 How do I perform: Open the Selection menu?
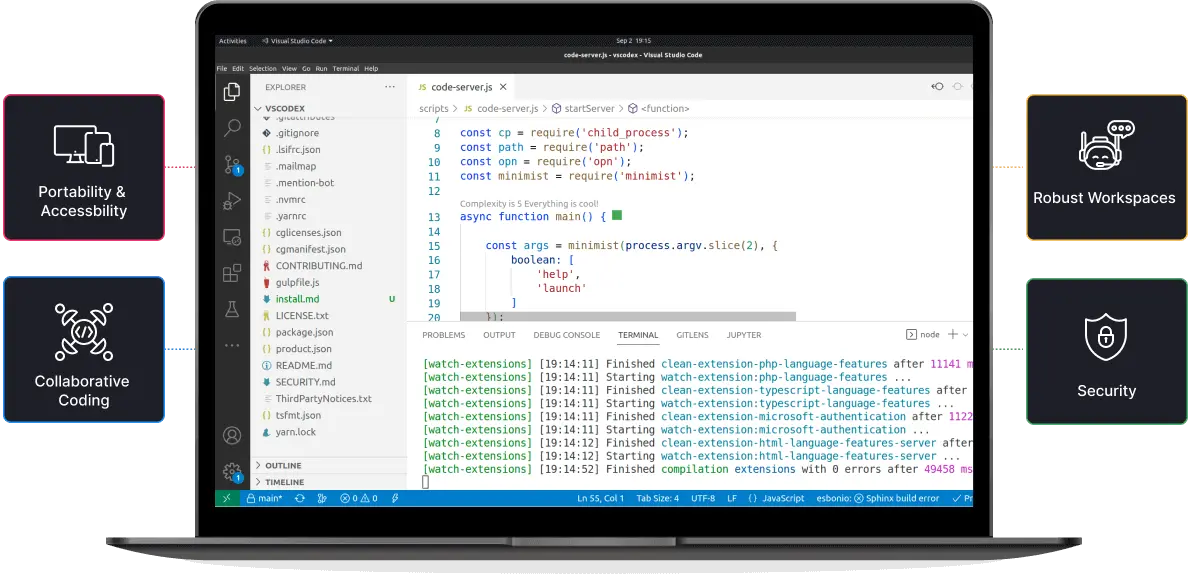tap(263, 68)
